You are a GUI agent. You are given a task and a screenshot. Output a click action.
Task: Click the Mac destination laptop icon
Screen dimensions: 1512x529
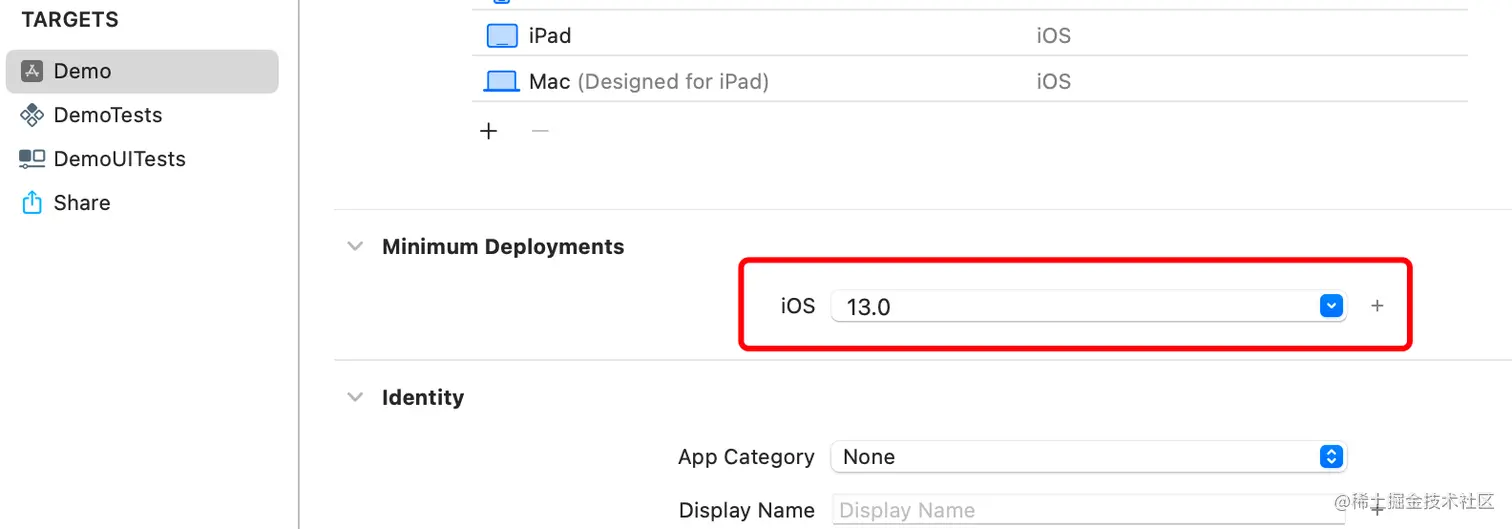[501, 82]
